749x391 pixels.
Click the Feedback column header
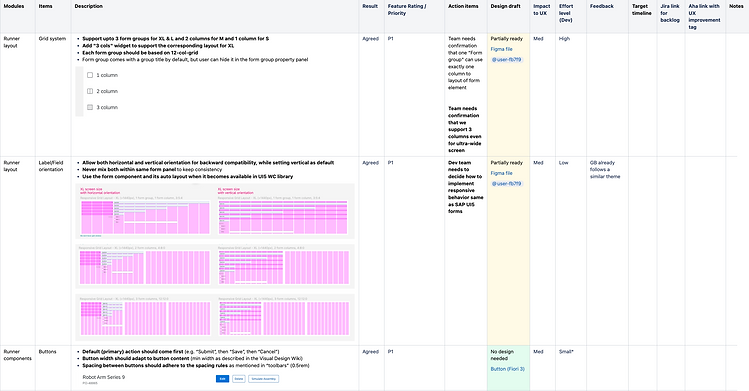(x=601, y=6)
